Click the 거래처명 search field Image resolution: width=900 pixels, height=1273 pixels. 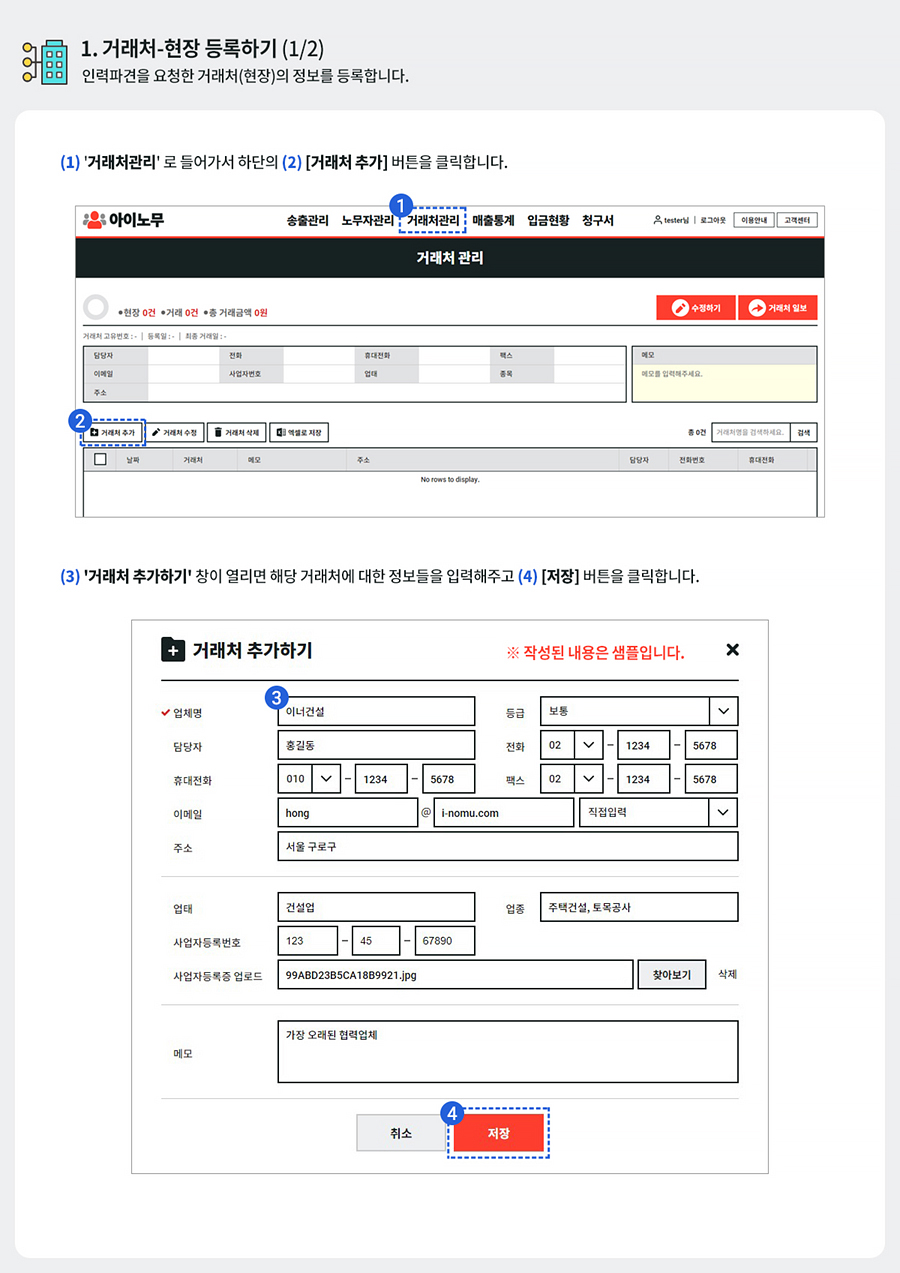pos(749,433)
